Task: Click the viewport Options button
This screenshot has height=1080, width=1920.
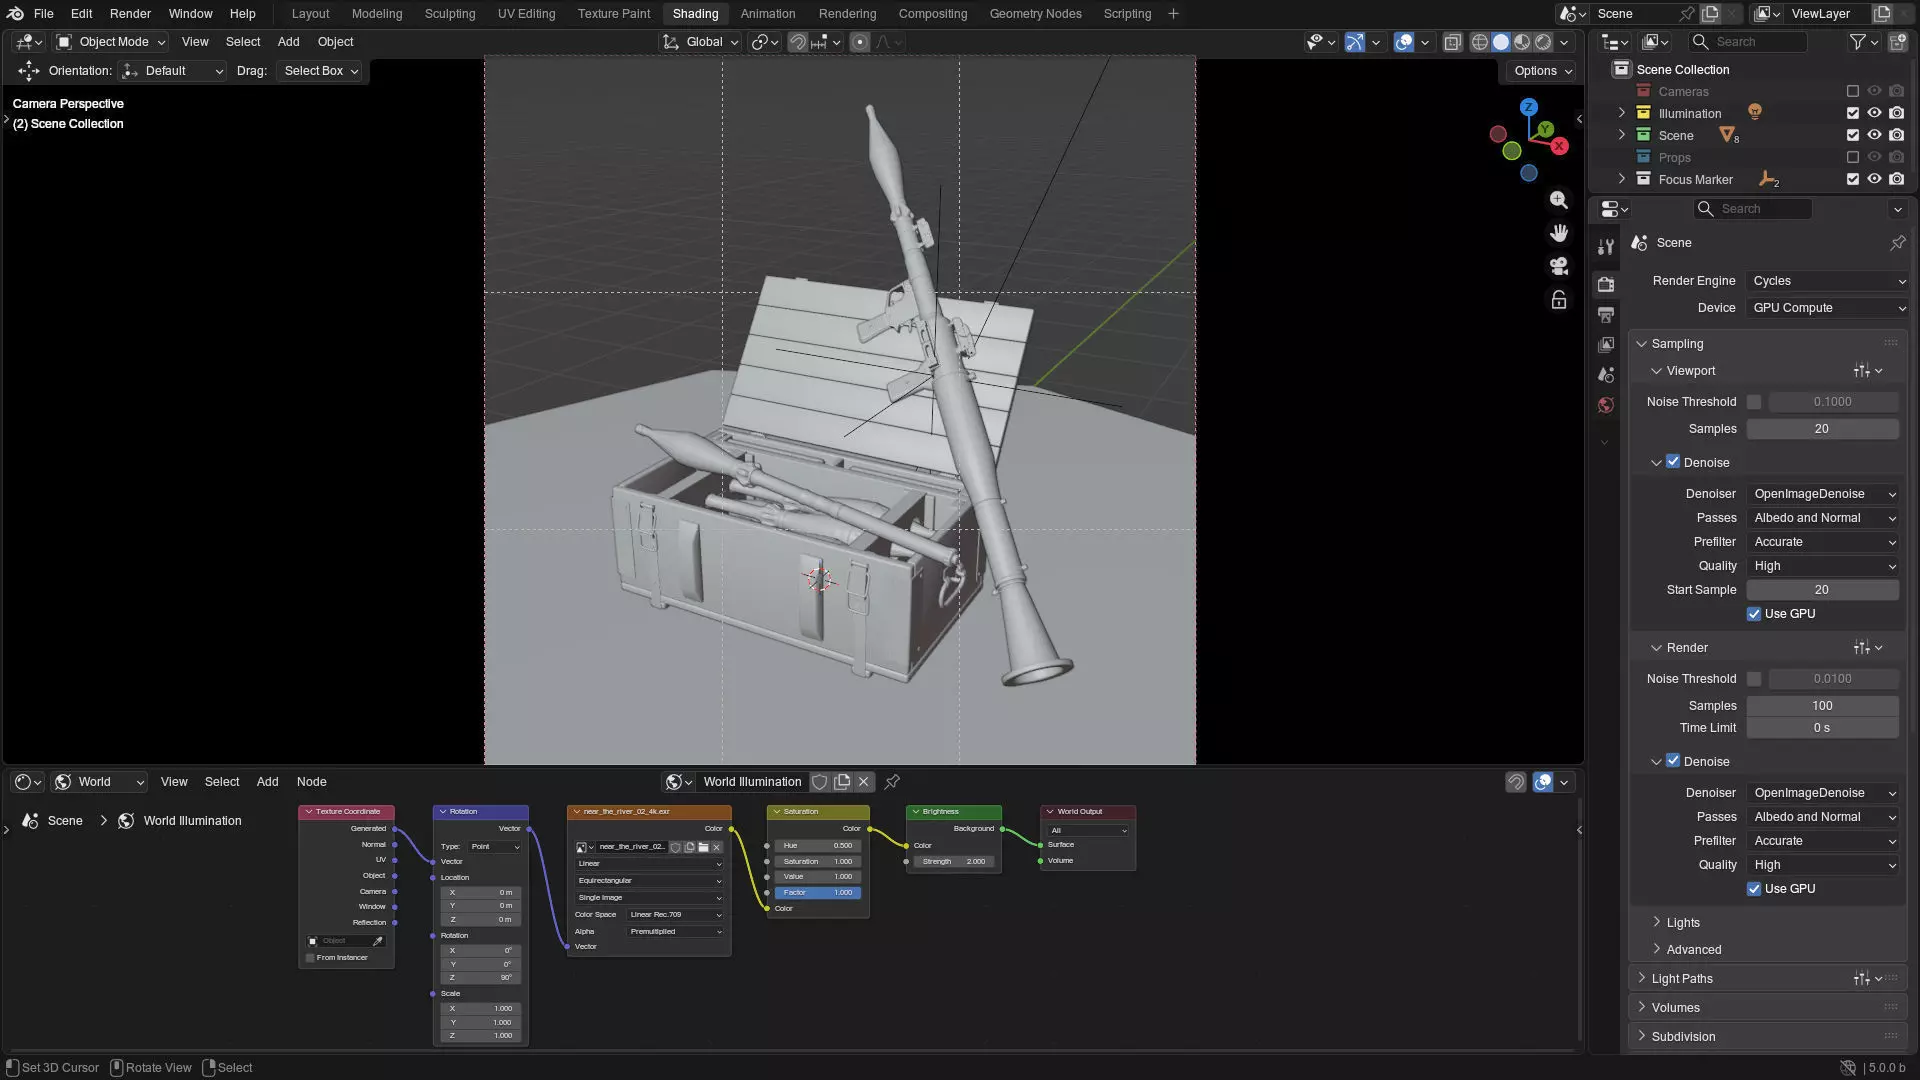Action: [1542, 71]
